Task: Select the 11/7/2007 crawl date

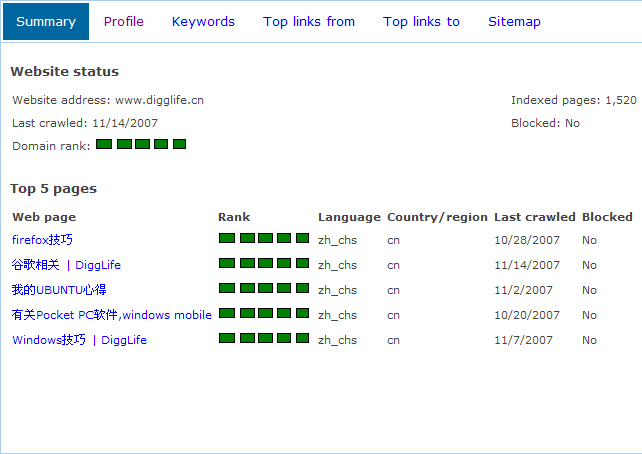Action: (523, 340)
